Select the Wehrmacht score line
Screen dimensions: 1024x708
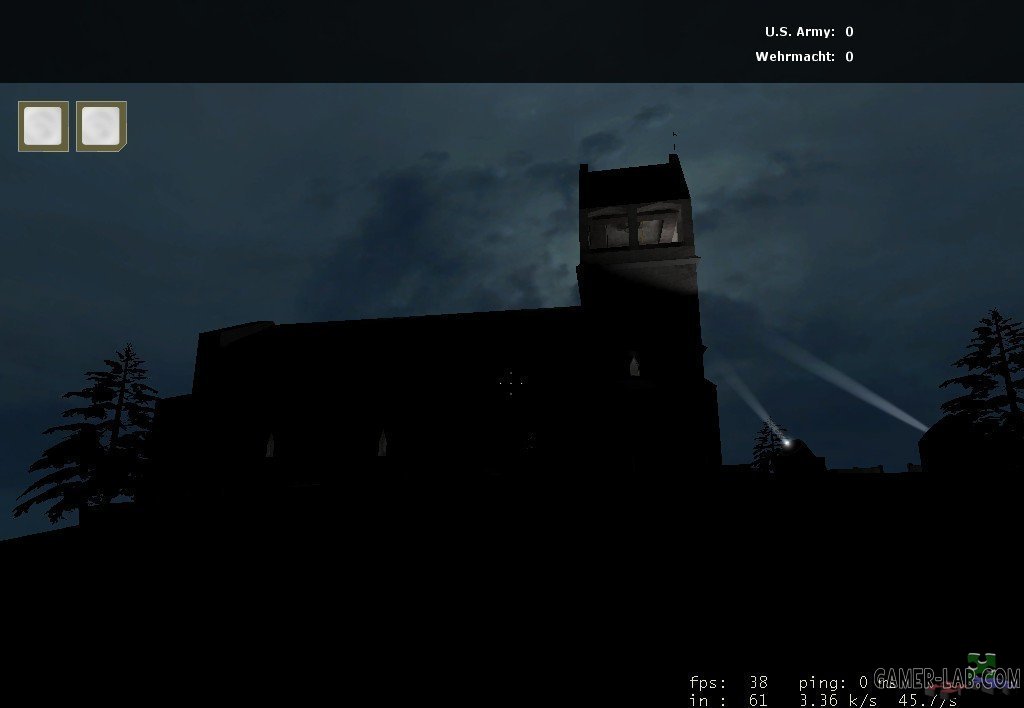click(x=805, y=56)
